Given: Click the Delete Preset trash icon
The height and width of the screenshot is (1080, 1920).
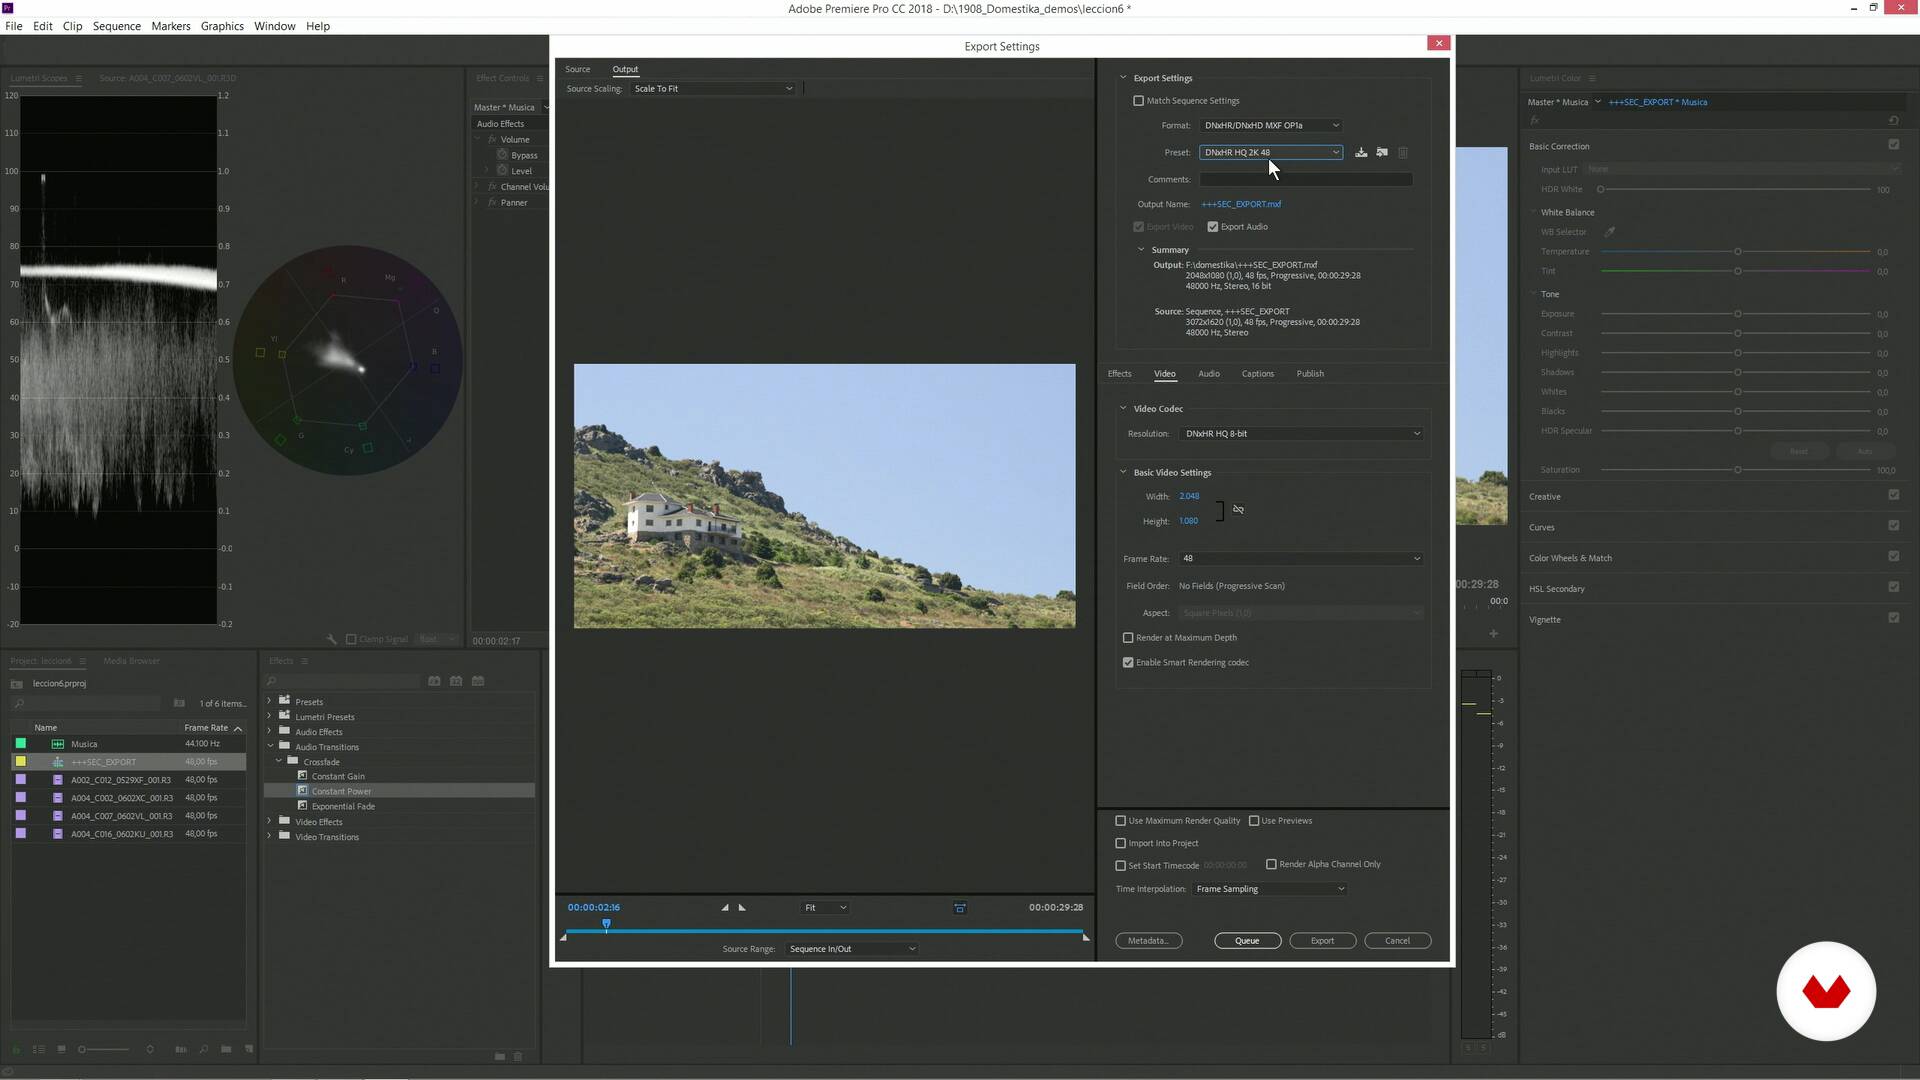Looking at the screenshot, I should pos(1403,152).
